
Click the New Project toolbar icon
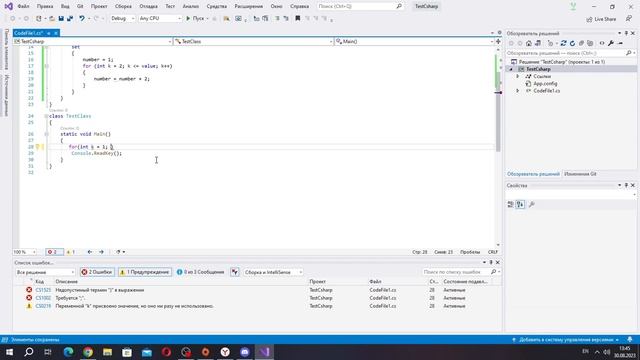pos(39,18)
